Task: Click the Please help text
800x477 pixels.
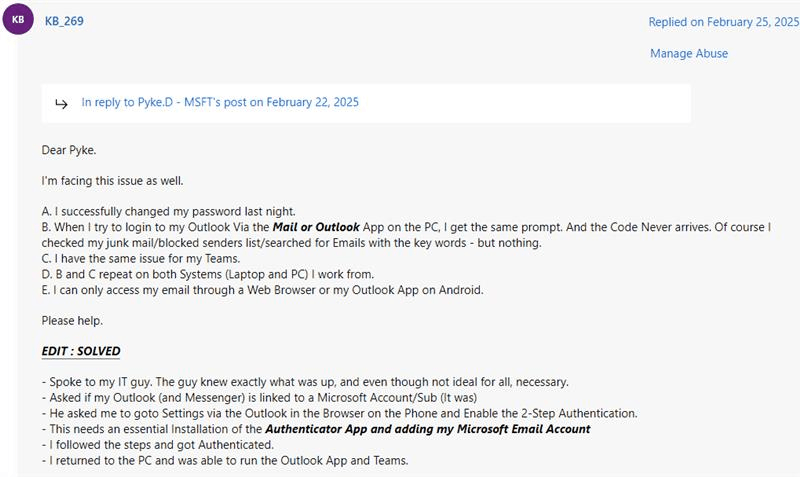Action: click(72, 321)
